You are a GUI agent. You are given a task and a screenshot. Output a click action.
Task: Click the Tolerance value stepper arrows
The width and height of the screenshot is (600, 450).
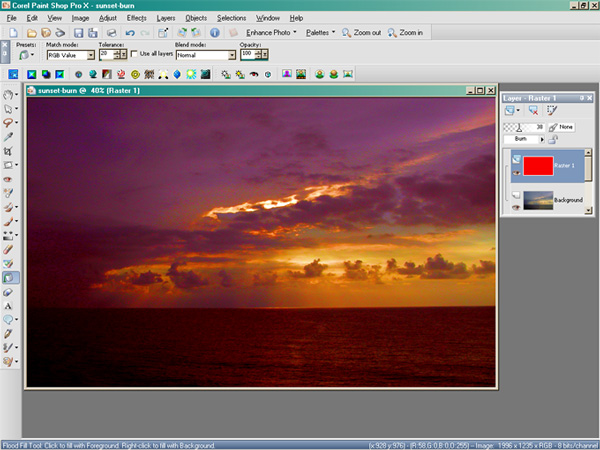point(117,55)
